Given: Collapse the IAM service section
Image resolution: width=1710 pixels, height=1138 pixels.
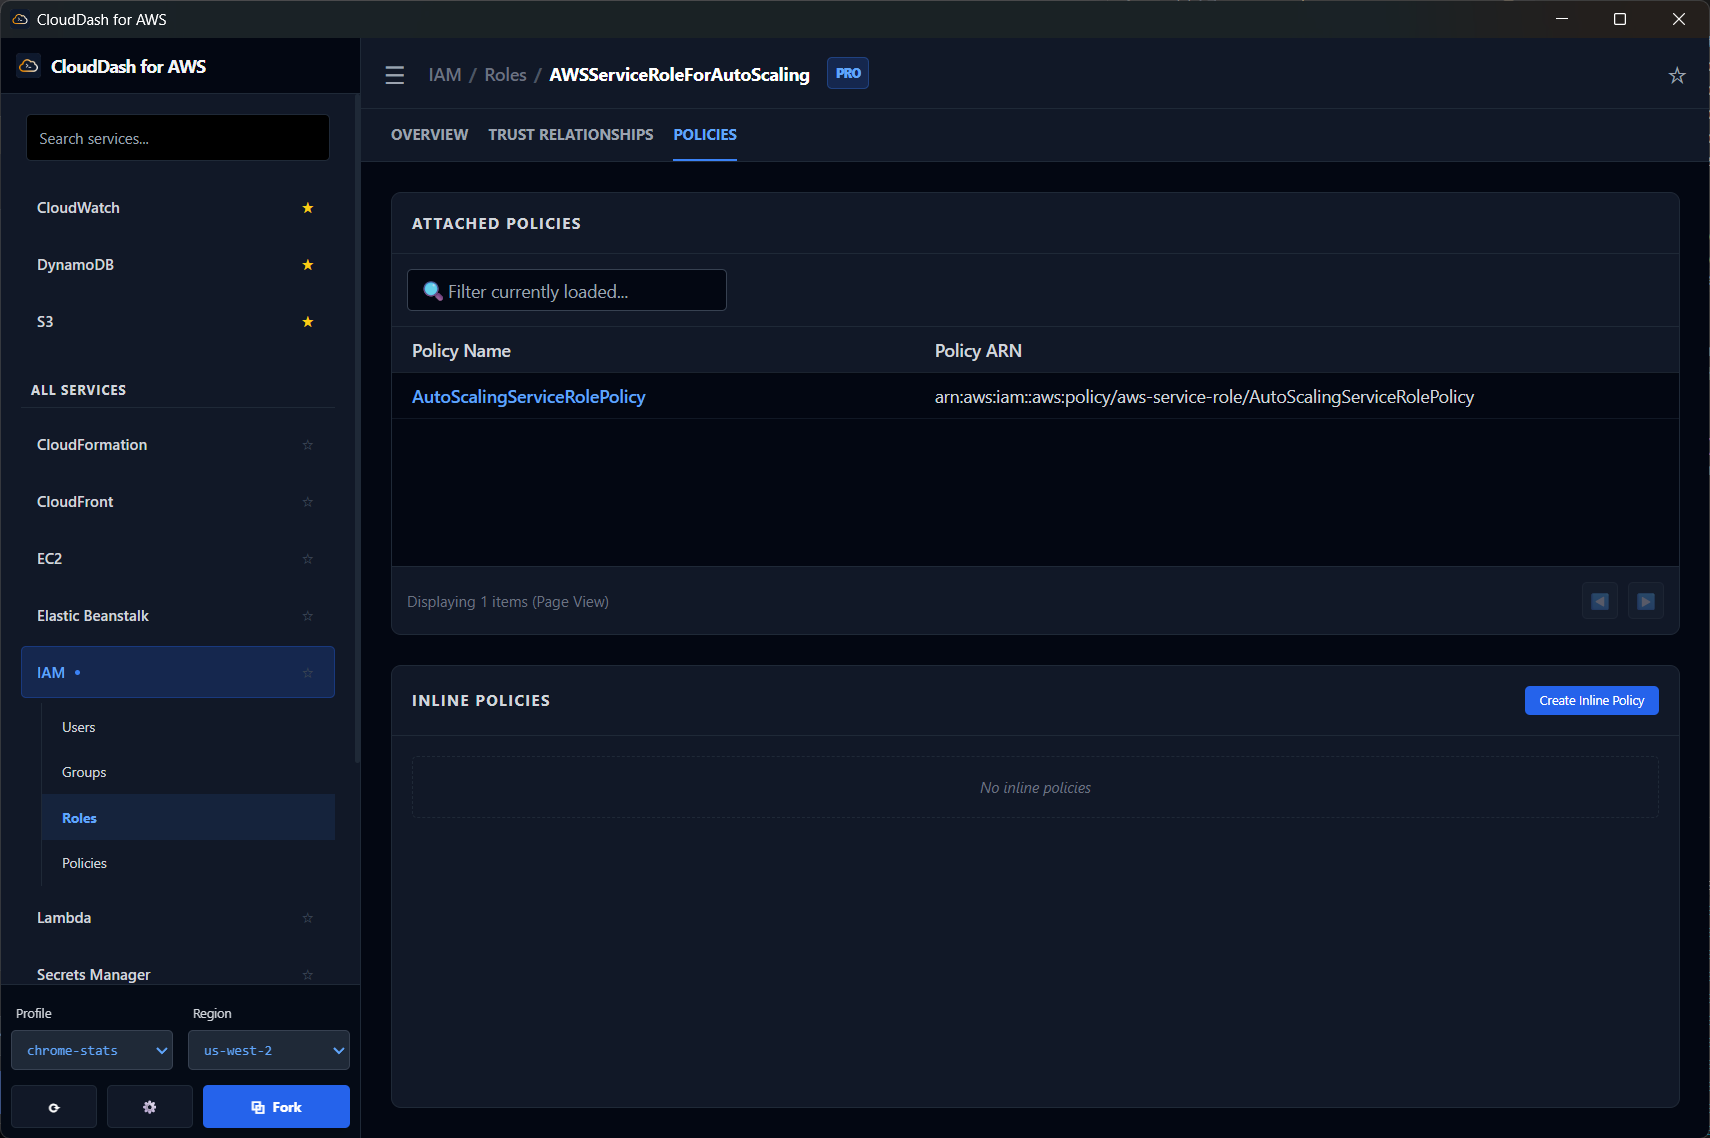Looking at the screenshot, I should 177,672.
